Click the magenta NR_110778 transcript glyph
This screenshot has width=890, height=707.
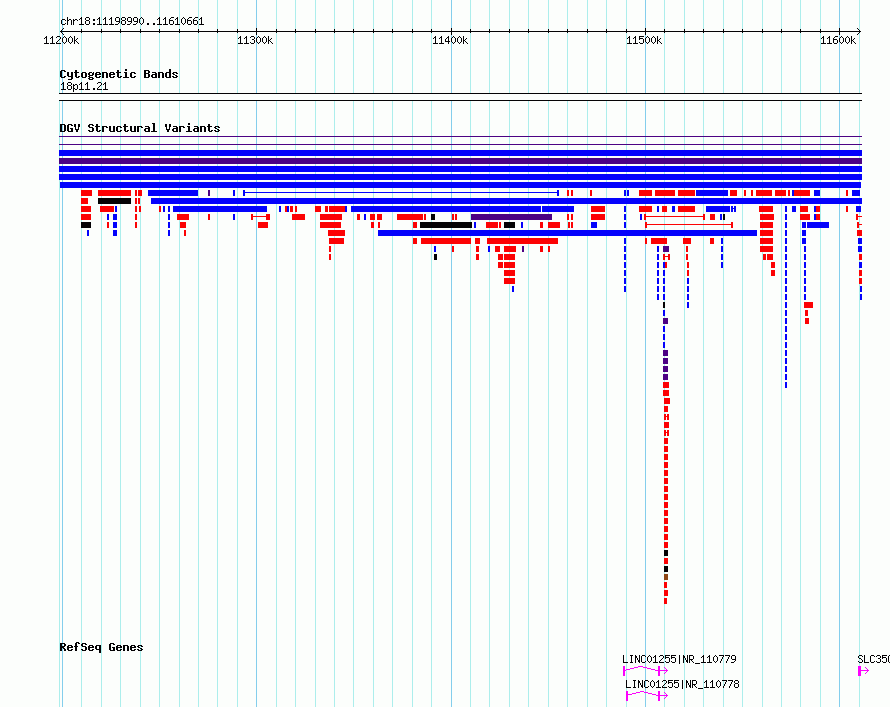[647, 696]
